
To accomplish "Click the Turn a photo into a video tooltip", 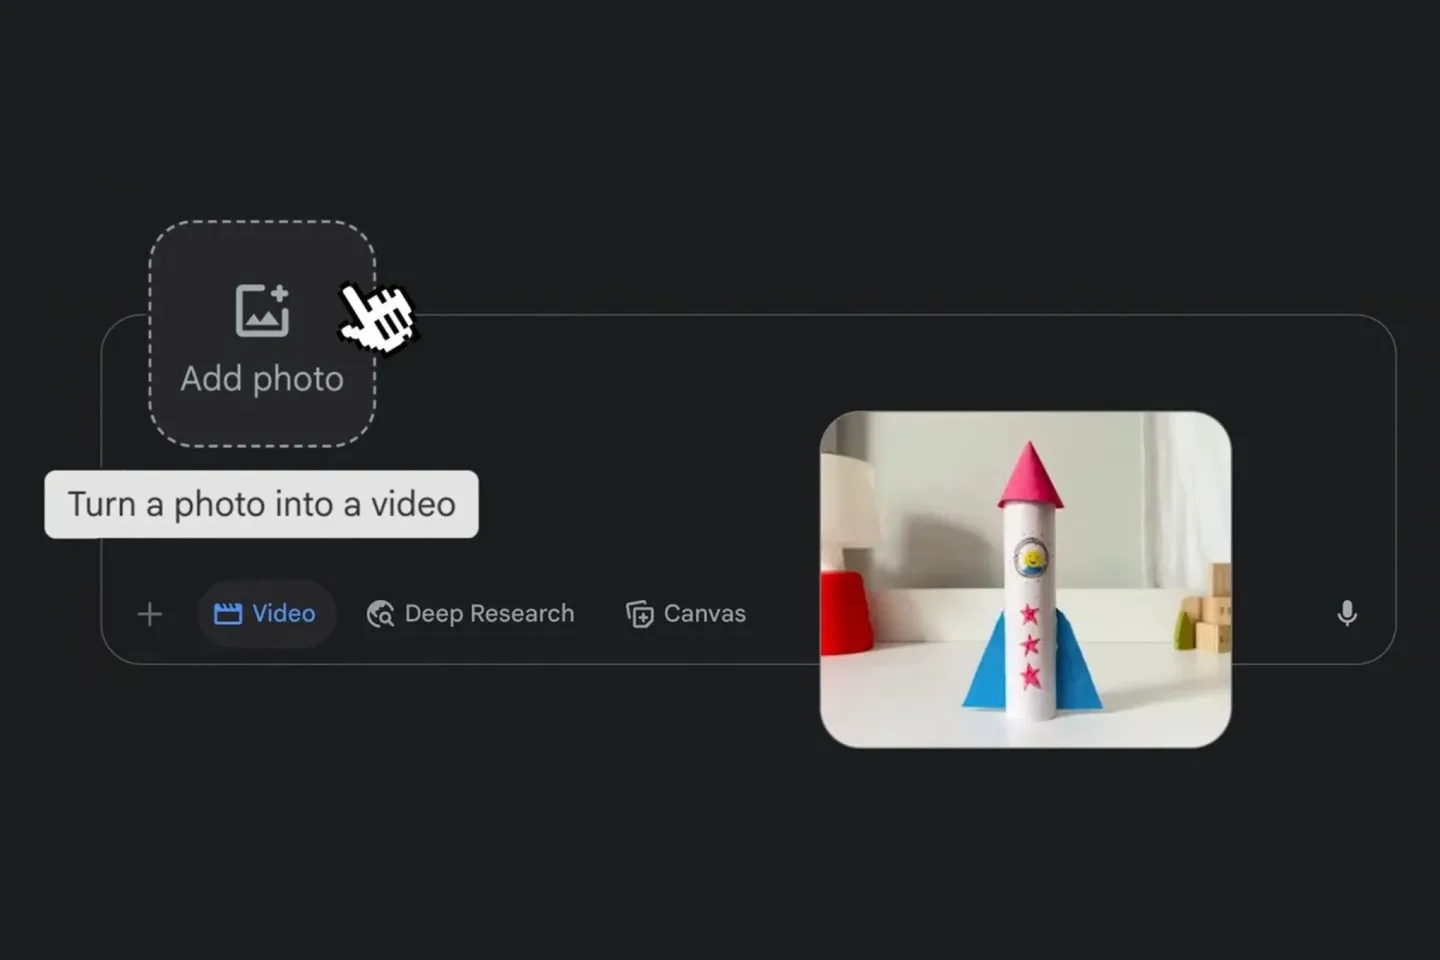I will (261, 504).
